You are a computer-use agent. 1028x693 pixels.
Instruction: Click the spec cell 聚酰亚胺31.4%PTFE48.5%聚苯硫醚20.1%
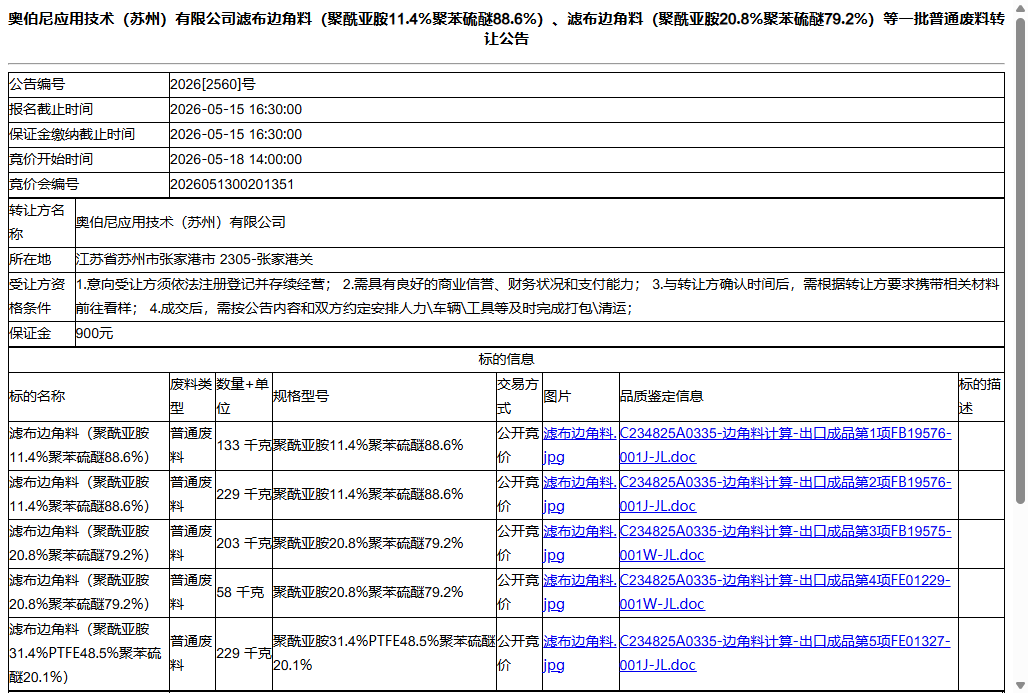pyautogui.click(x=384, y=654)
